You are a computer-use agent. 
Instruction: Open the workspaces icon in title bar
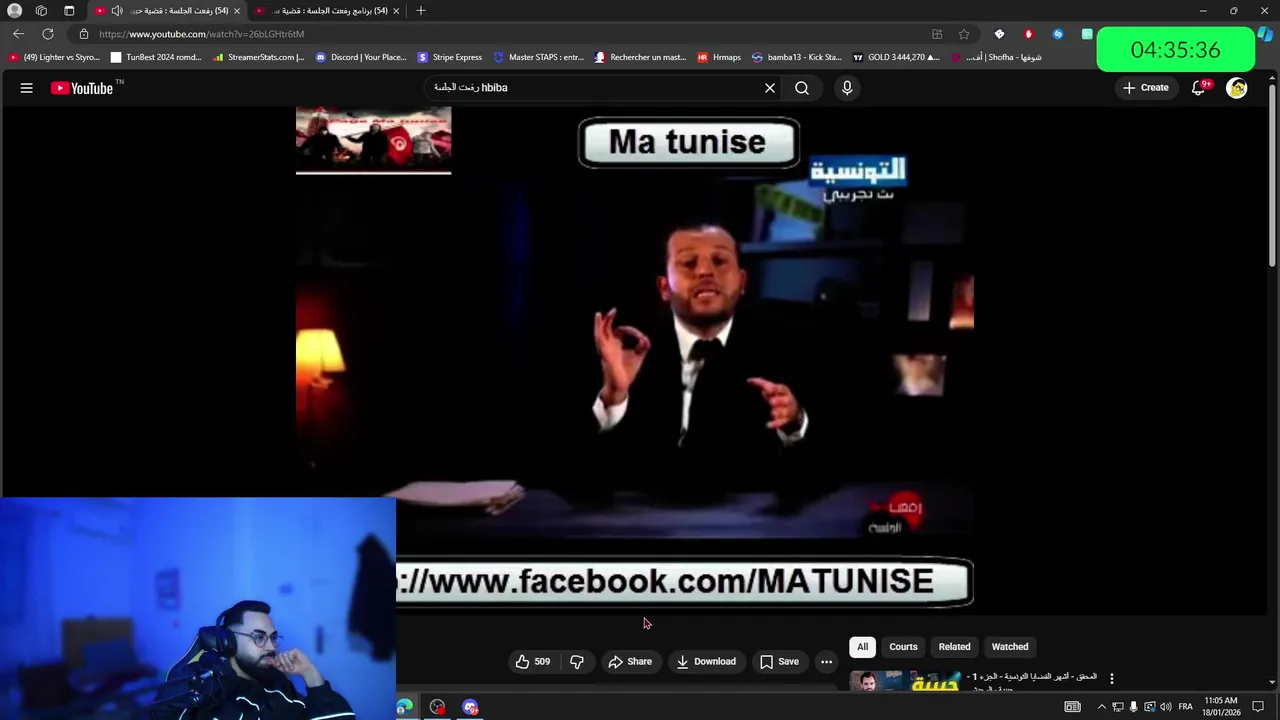click(x=41, y=11)
